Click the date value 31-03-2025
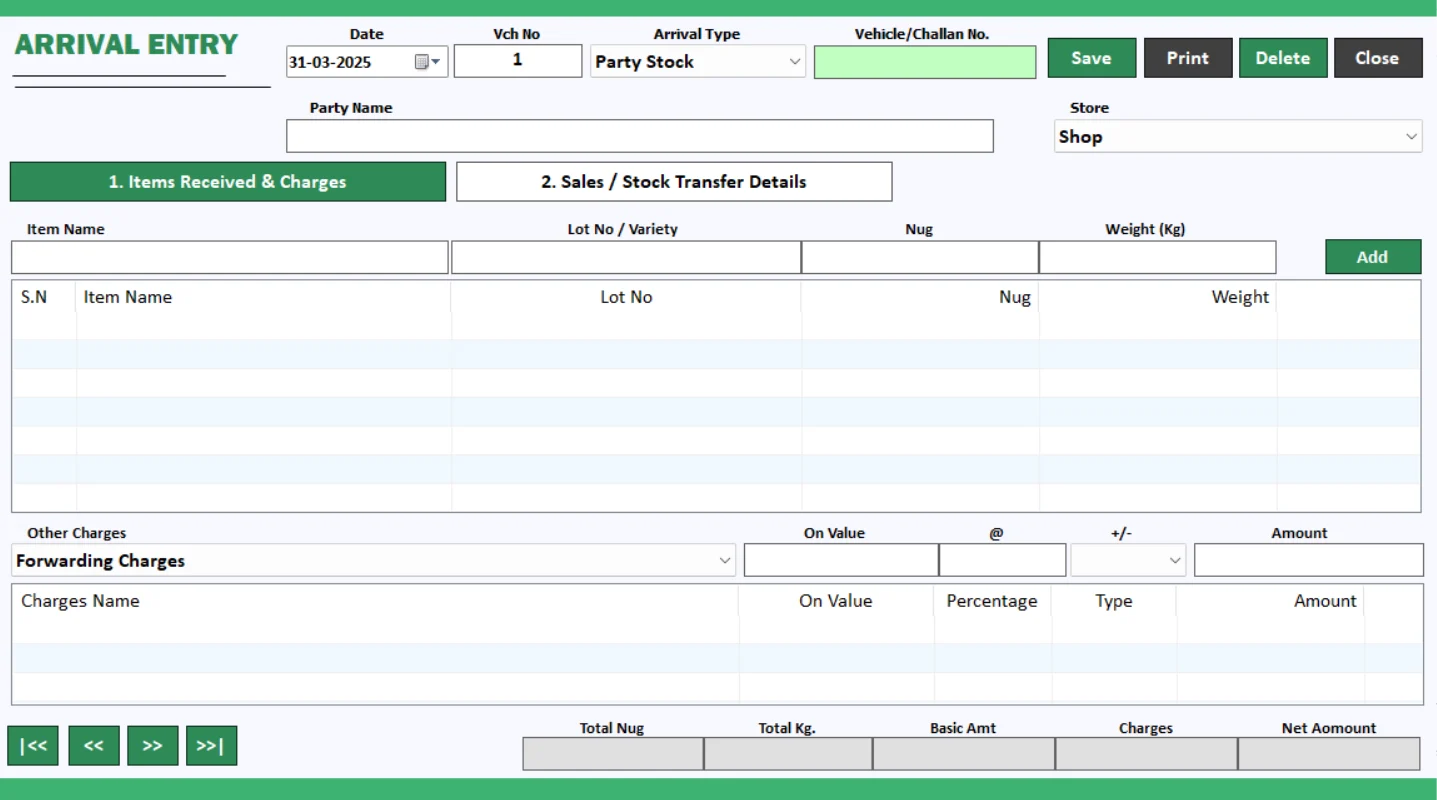The height and width of the screenshot is (800, 1437). click(330, 62)
